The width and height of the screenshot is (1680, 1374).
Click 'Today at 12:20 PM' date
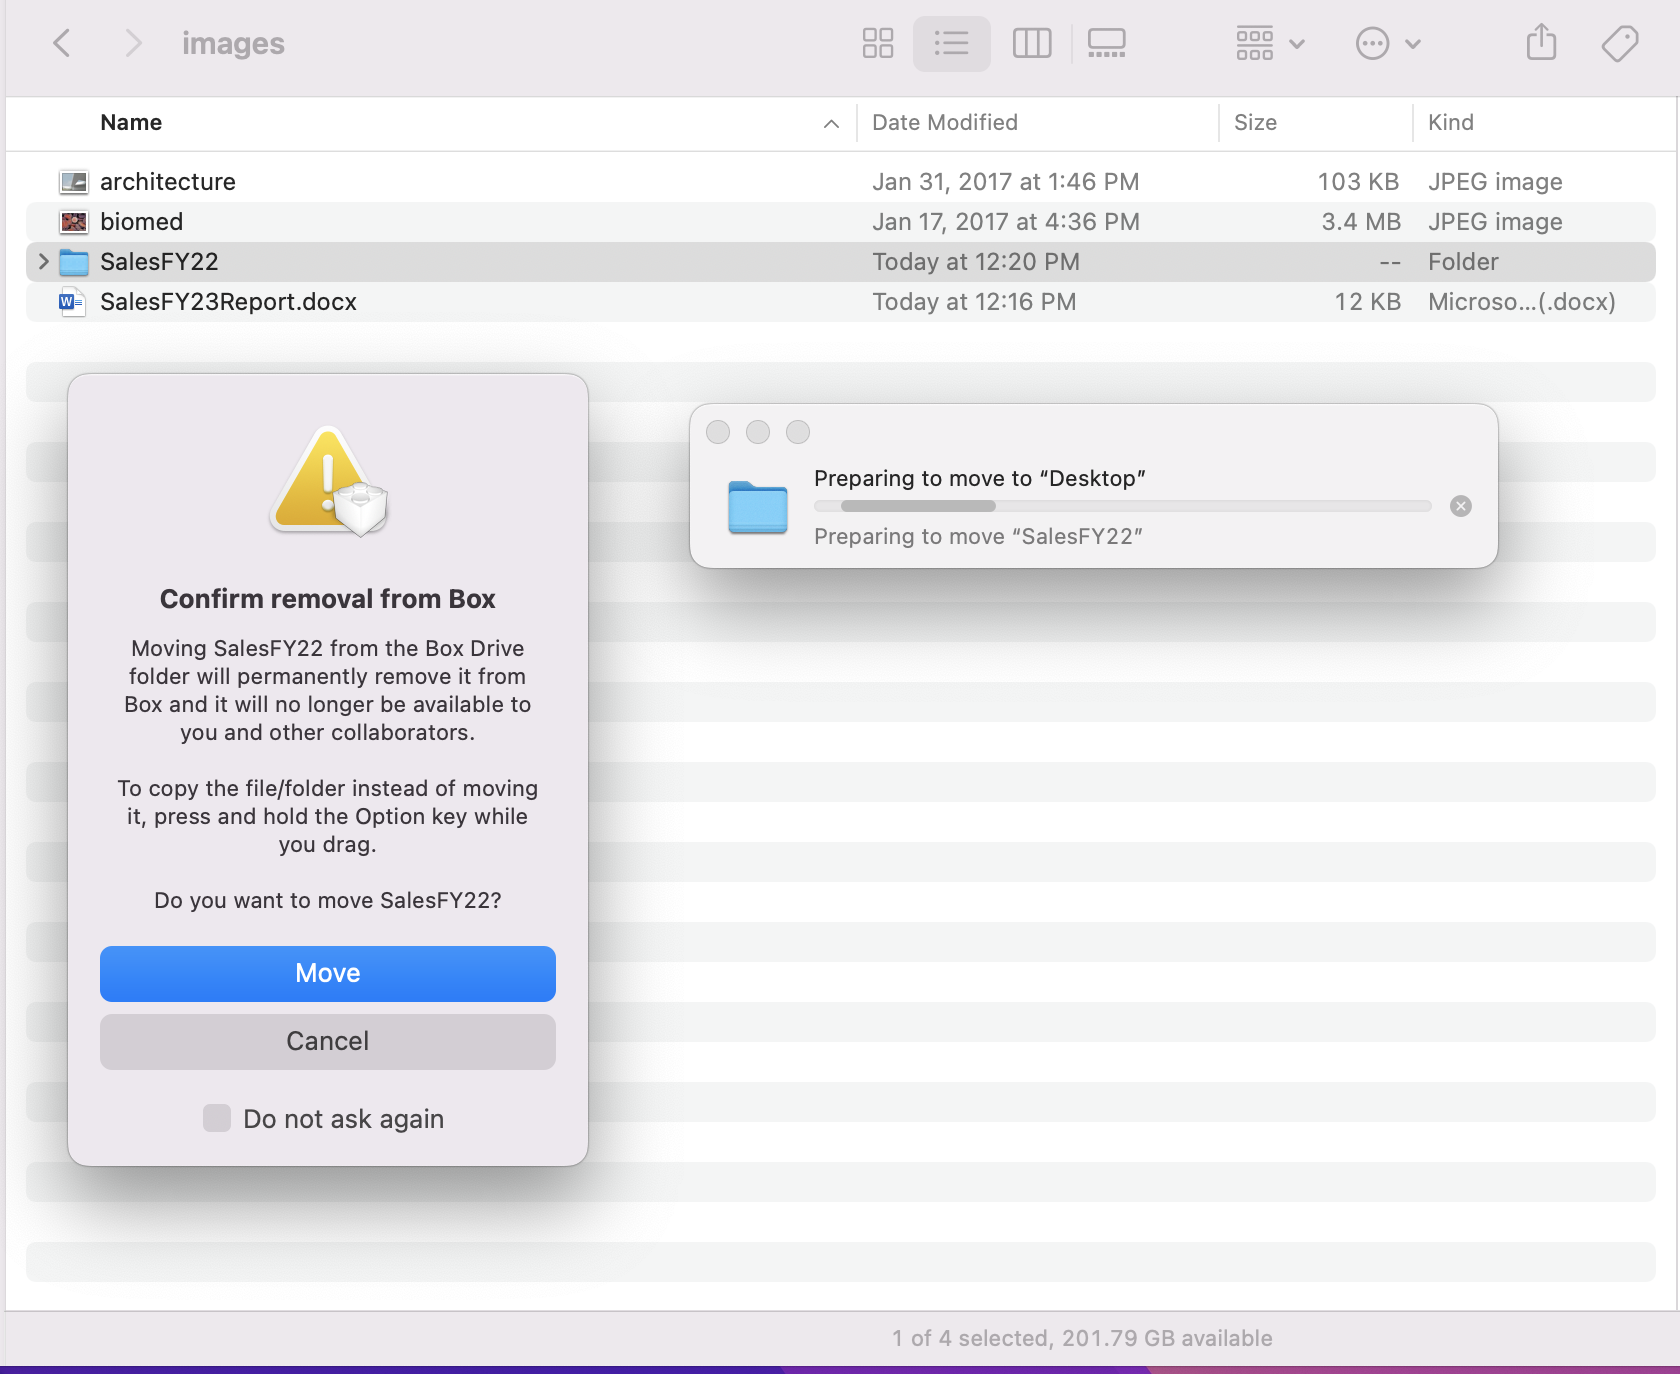tap(975, 261)
